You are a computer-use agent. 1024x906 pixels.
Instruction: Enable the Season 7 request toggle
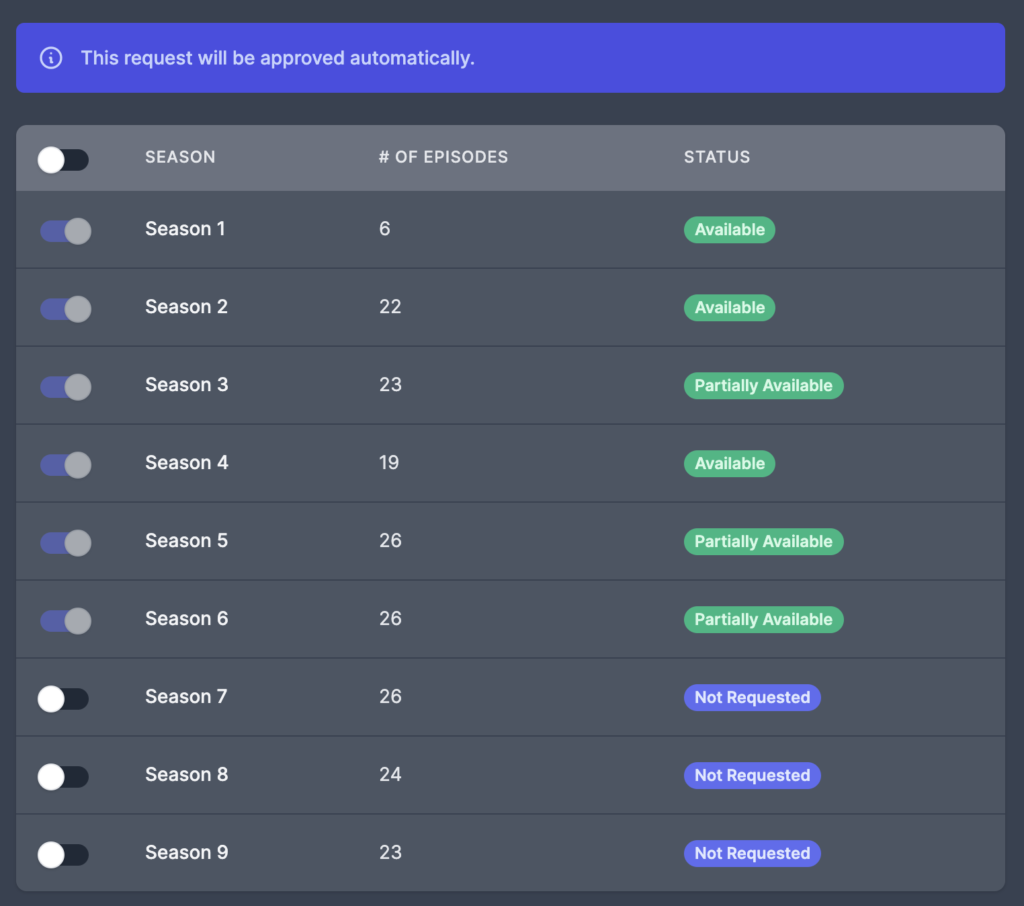pos(63,699)
